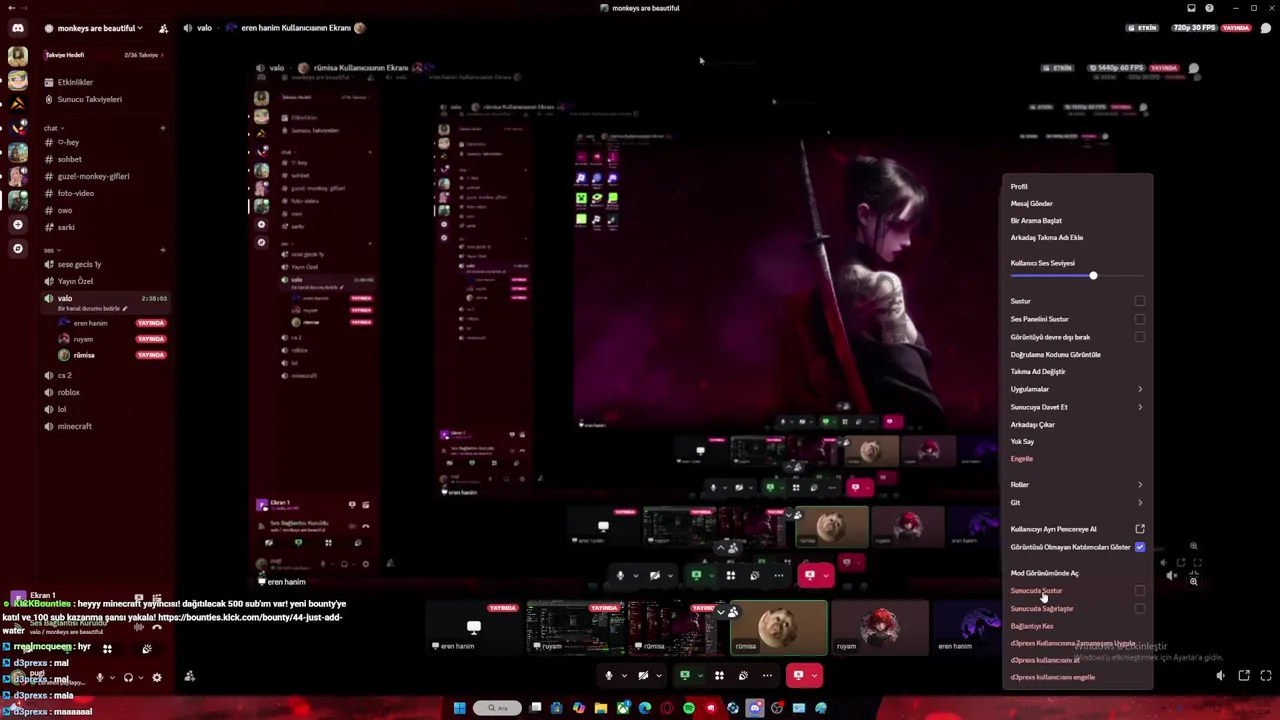The image size is (1280, 720).
Task: Open Etkinlikler events entry
Action: tap(75, 82)
